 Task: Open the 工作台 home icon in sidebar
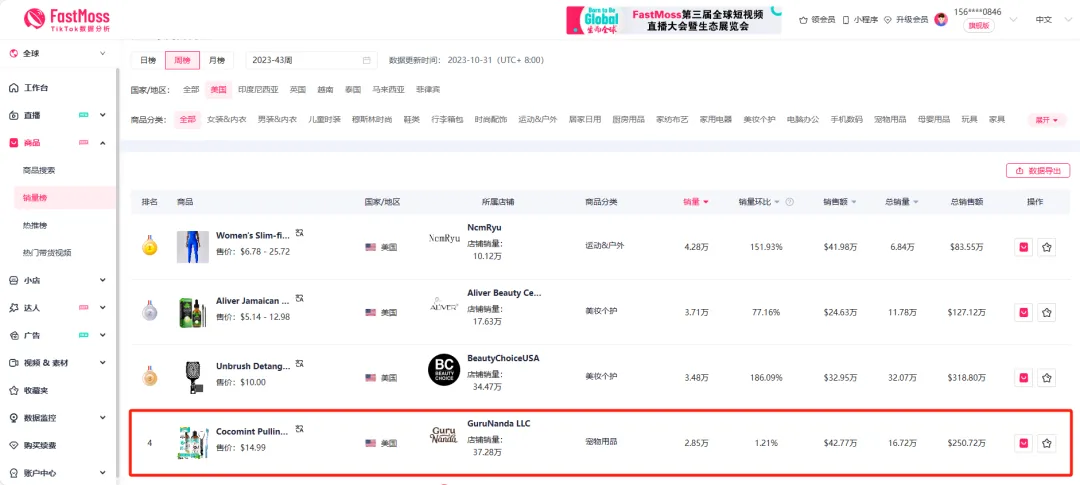coord(13,87)
